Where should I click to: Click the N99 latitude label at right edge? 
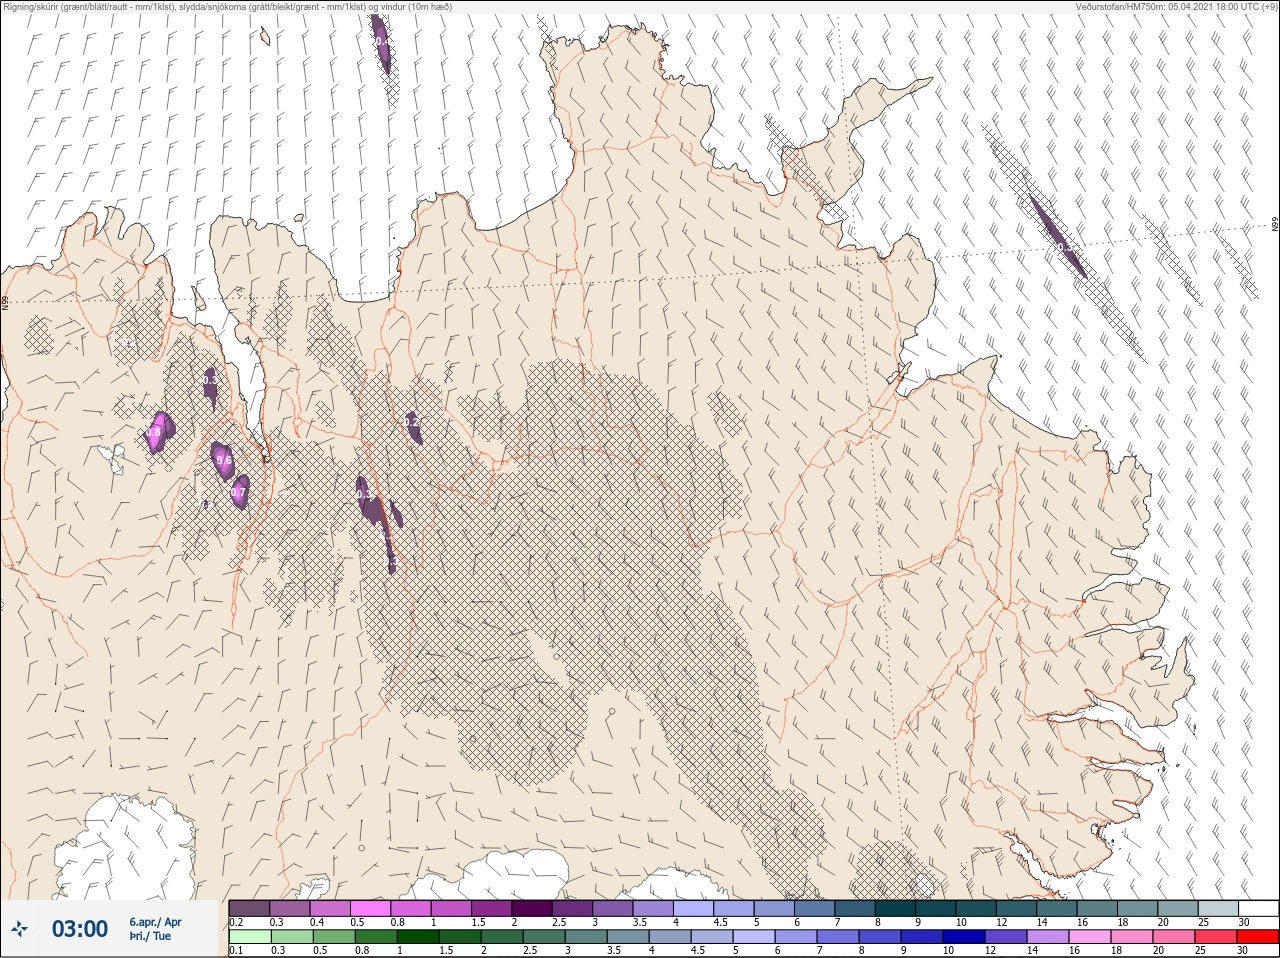point(1275,225)
